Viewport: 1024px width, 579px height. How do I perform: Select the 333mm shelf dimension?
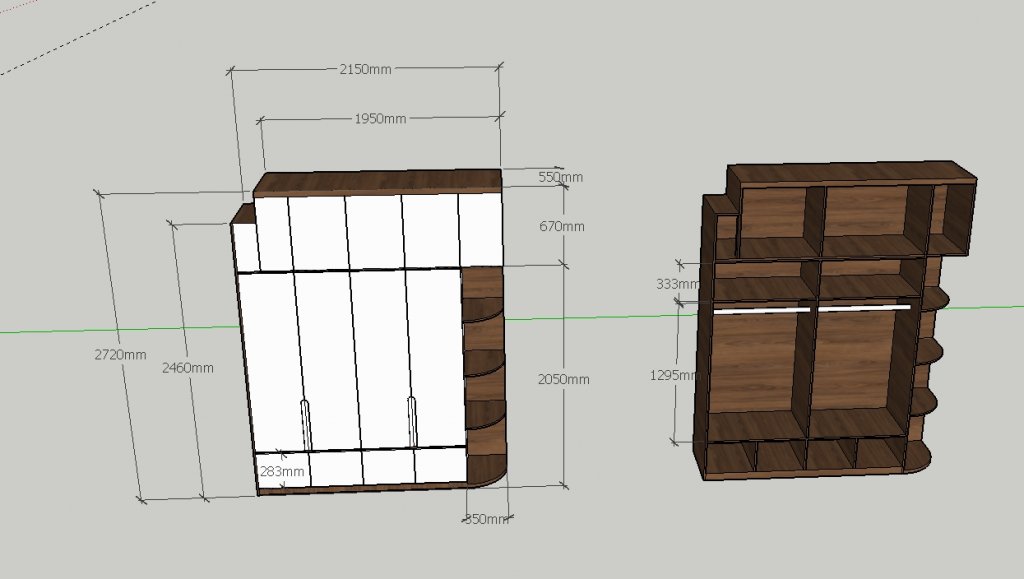point(678,284)
